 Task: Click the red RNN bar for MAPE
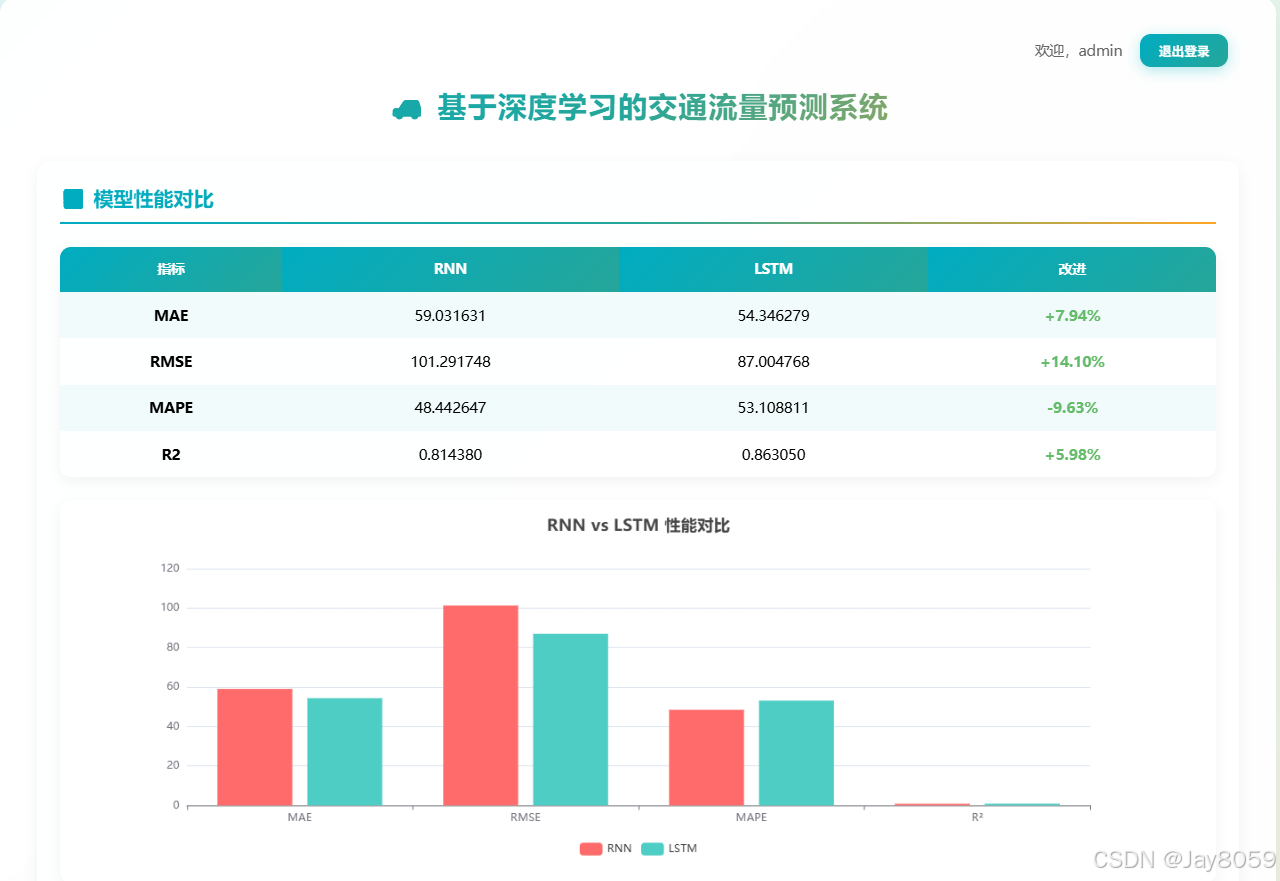click(x=706, y=757)
